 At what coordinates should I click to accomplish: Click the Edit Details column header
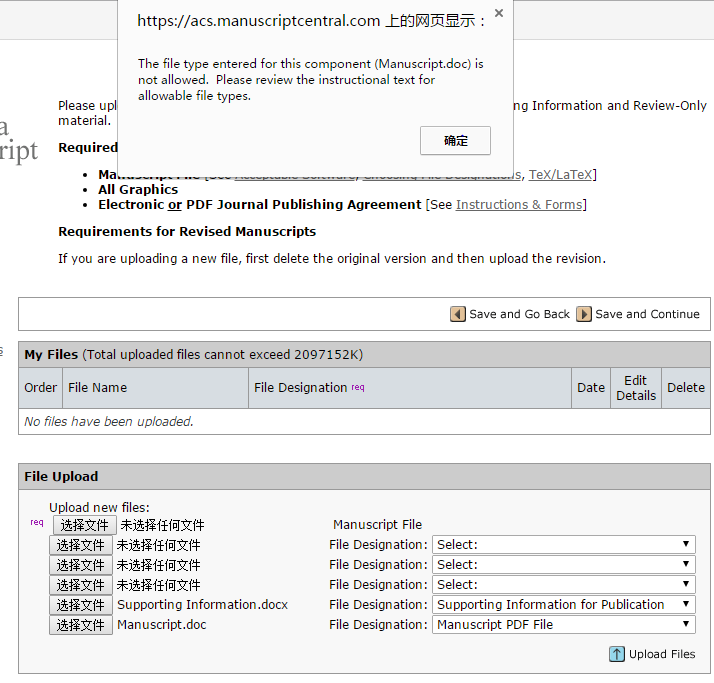(636, 388)
